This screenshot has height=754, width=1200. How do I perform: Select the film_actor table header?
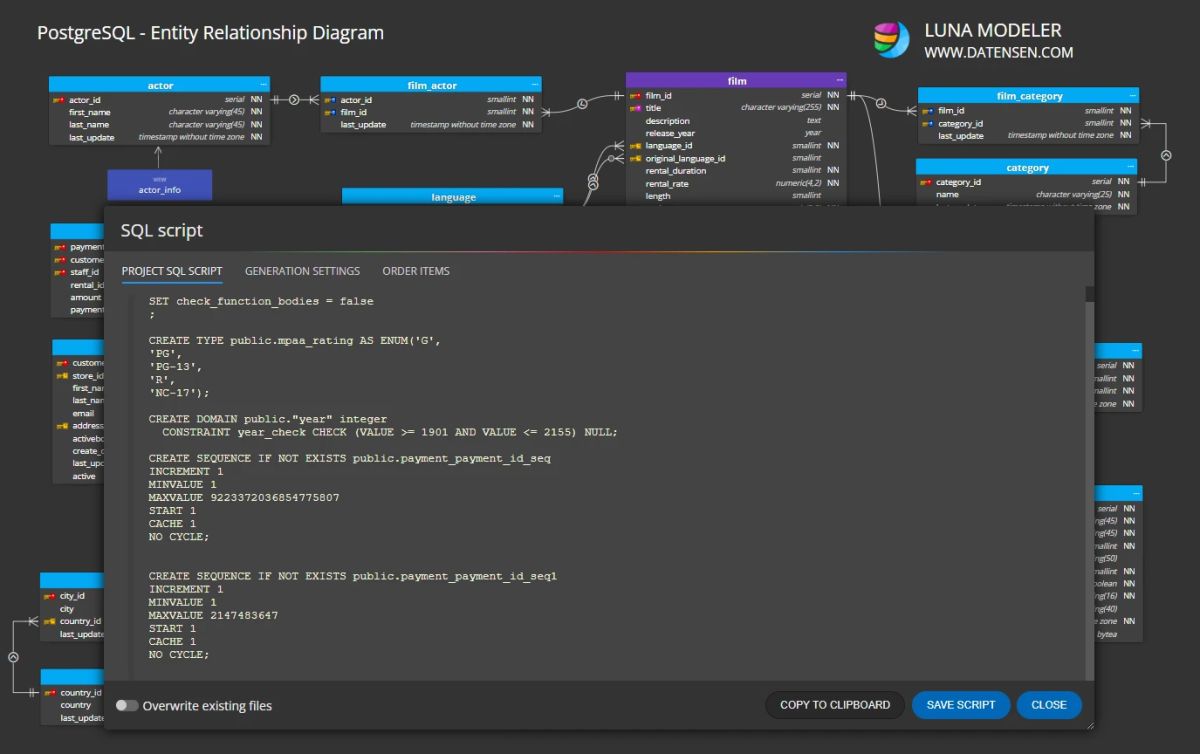[432, 85]
